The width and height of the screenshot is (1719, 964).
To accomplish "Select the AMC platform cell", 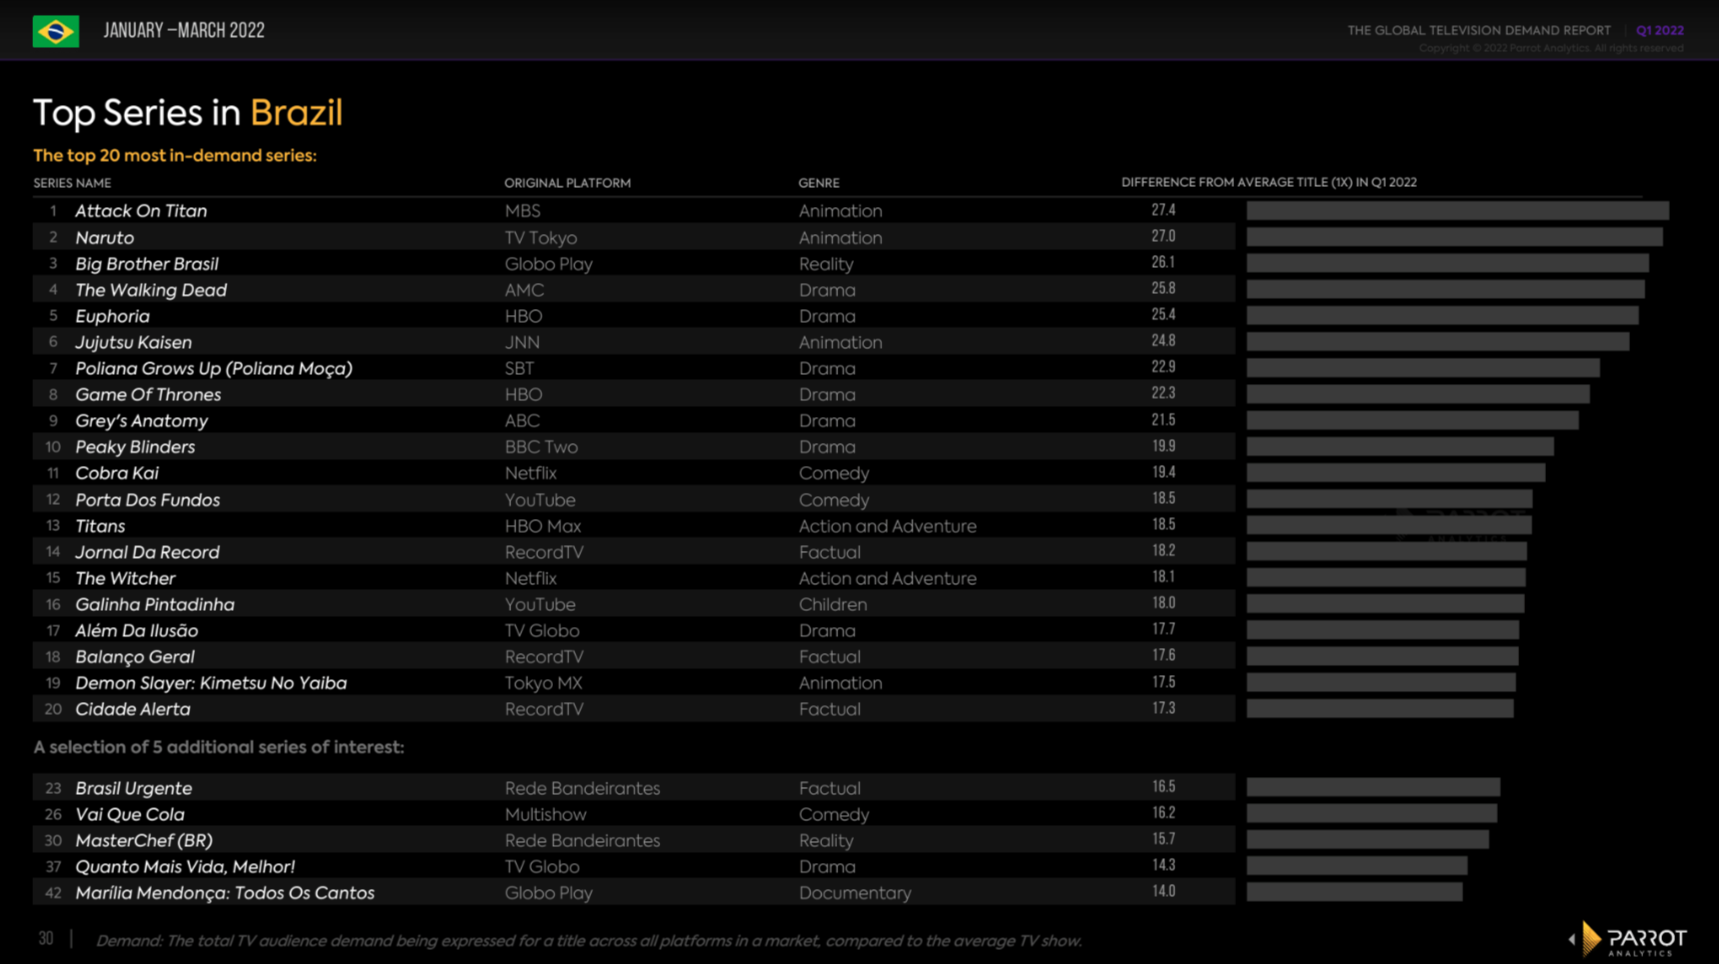I will (x=524, y=290).
